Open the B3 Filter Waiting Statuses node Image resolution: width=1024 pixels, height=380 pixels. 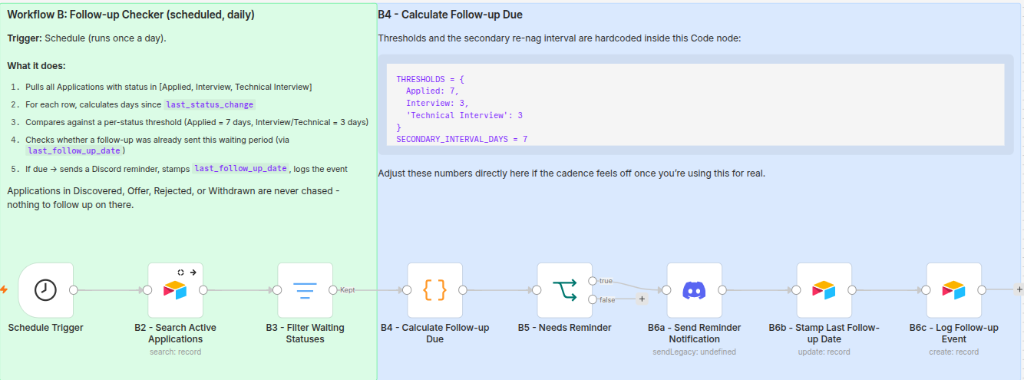click(305, 290)
